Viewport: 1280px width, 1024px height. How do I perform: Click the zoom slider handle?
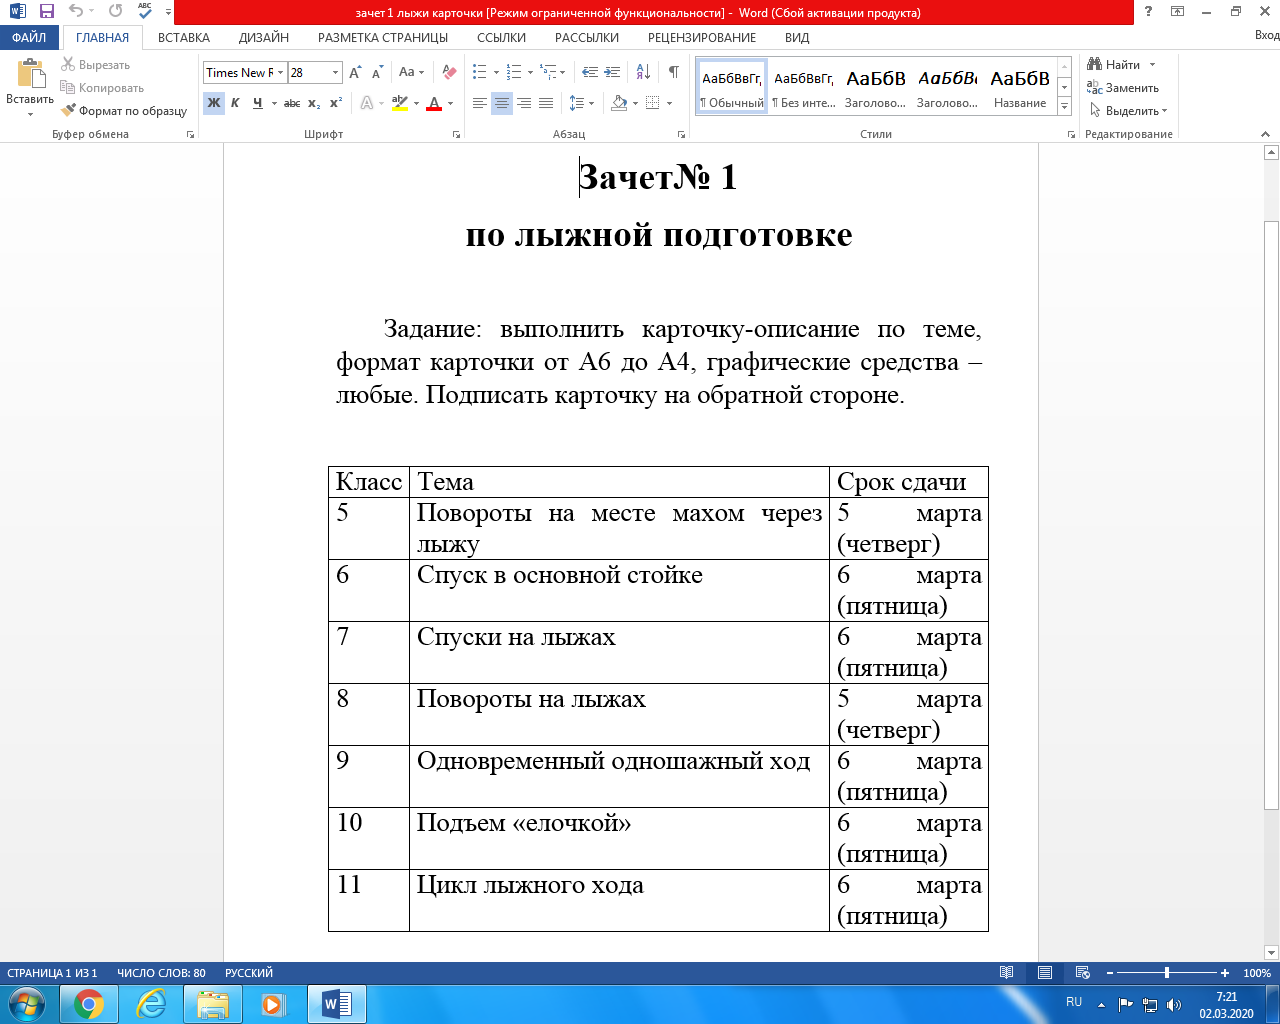1167,973
